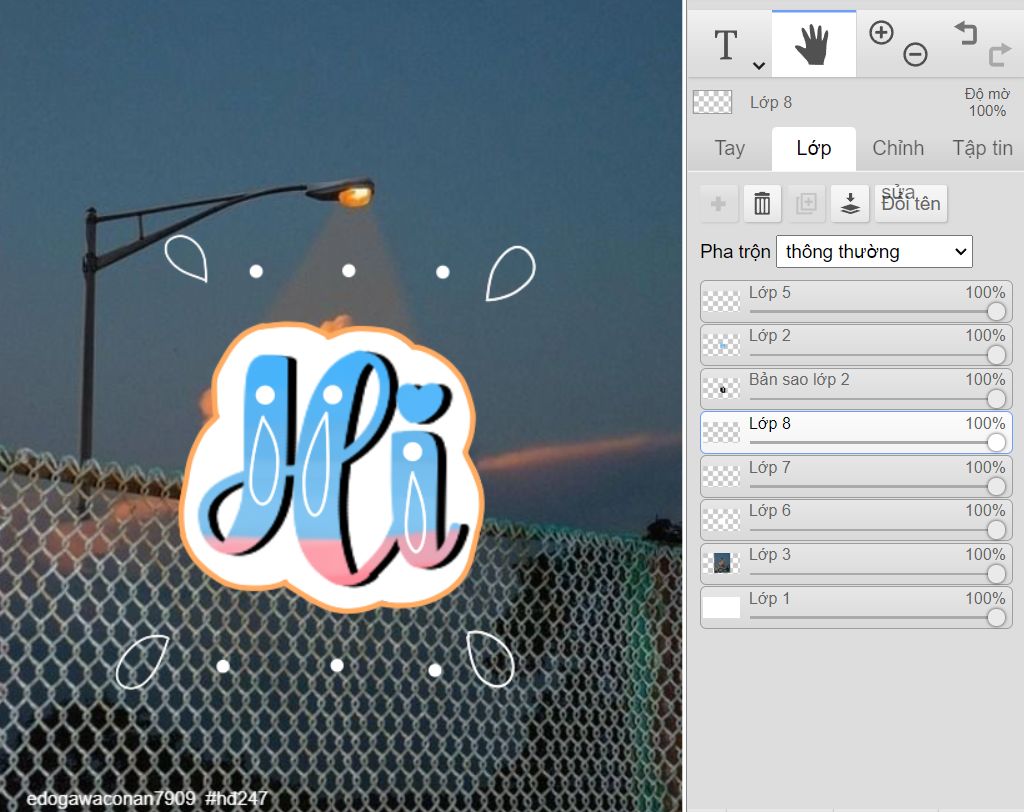Open the Tập tin tab
Screen dimensions: 1024x812
[x=982, y=148]
